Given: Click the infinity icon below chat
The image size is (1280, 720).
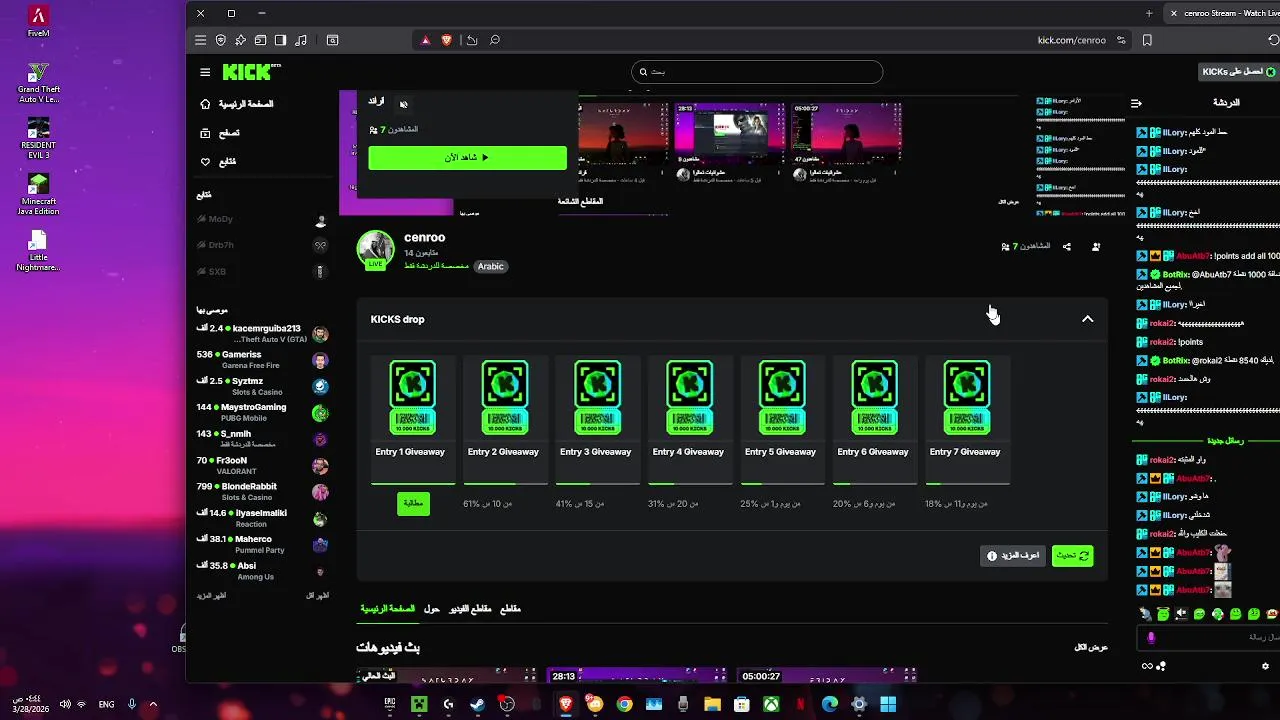Looking at the screenshot, I should click(1147, 666).
